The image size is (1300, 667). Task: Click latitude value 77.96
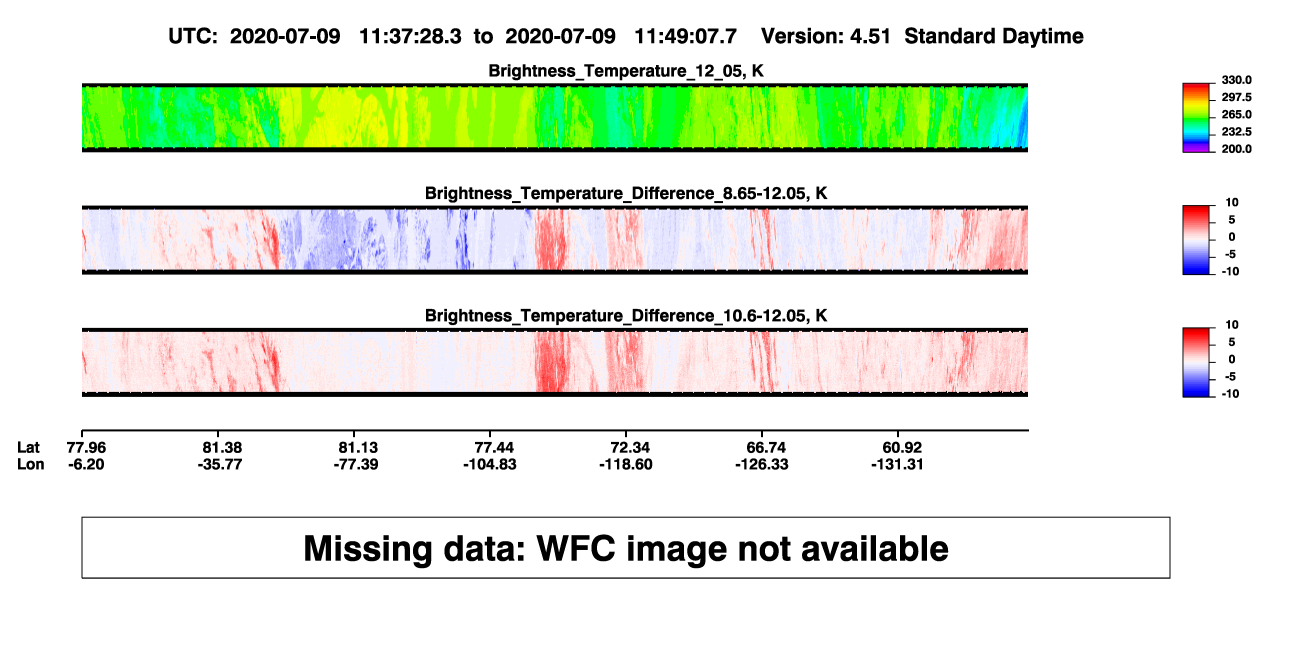(86, 447)
